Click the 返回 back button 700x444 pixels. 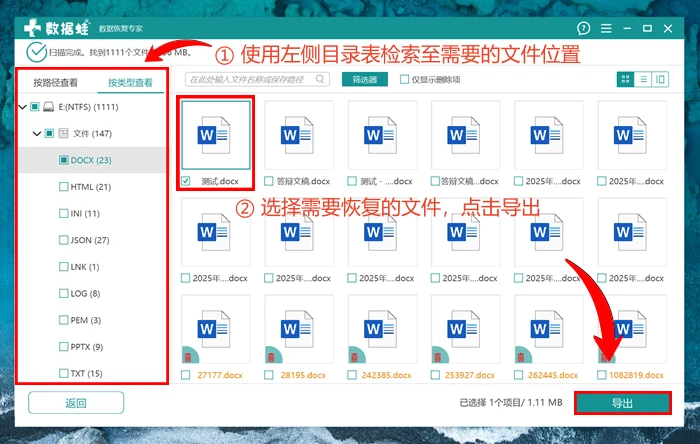click(x=76, y=402)
